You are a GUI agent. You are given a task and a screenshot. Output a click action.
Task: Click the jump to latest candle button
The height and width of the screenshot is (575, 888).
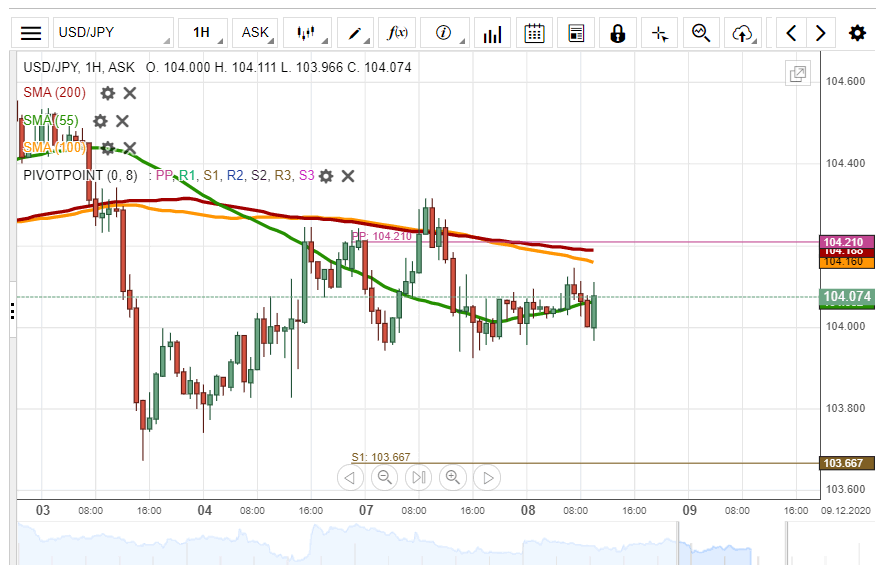(x=419, y=478)
